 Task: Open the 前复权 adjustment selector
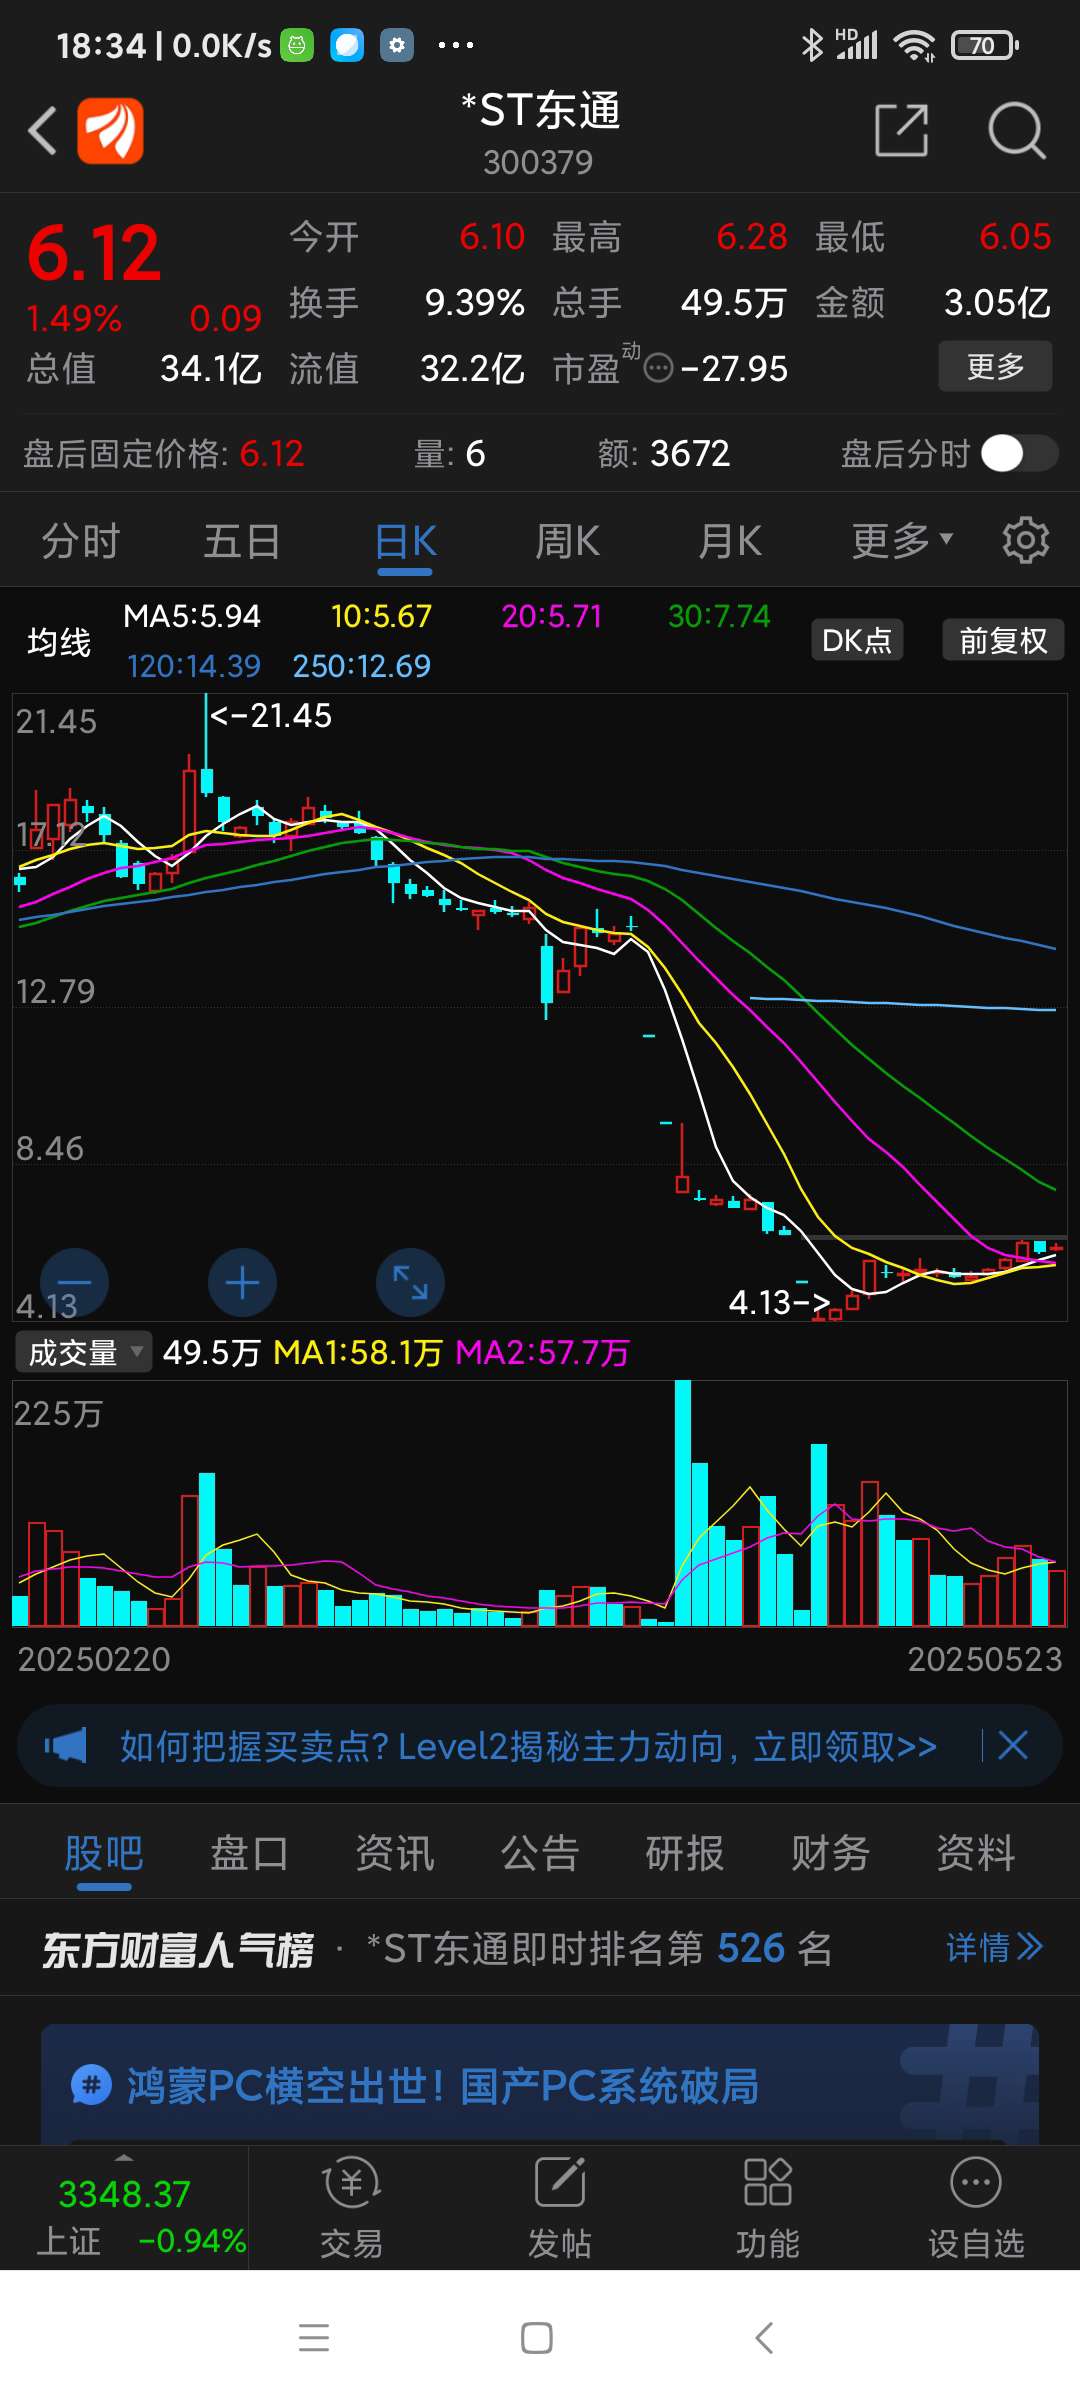[x=1003, y=640]
